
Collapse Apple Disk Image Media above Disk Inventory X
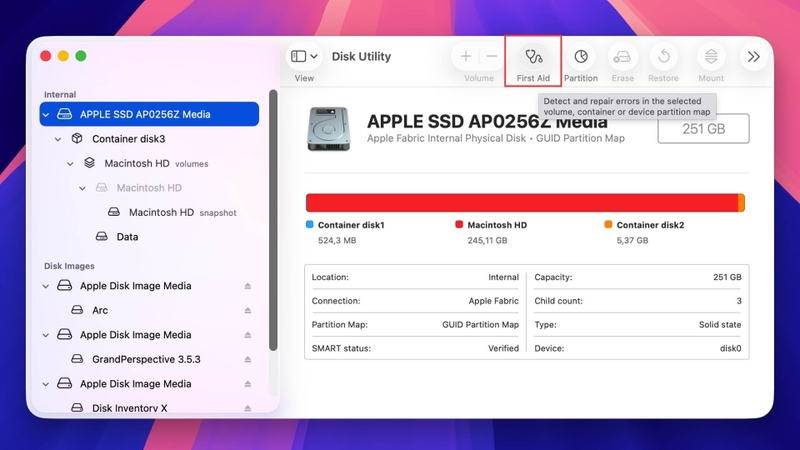coord(46,384)
